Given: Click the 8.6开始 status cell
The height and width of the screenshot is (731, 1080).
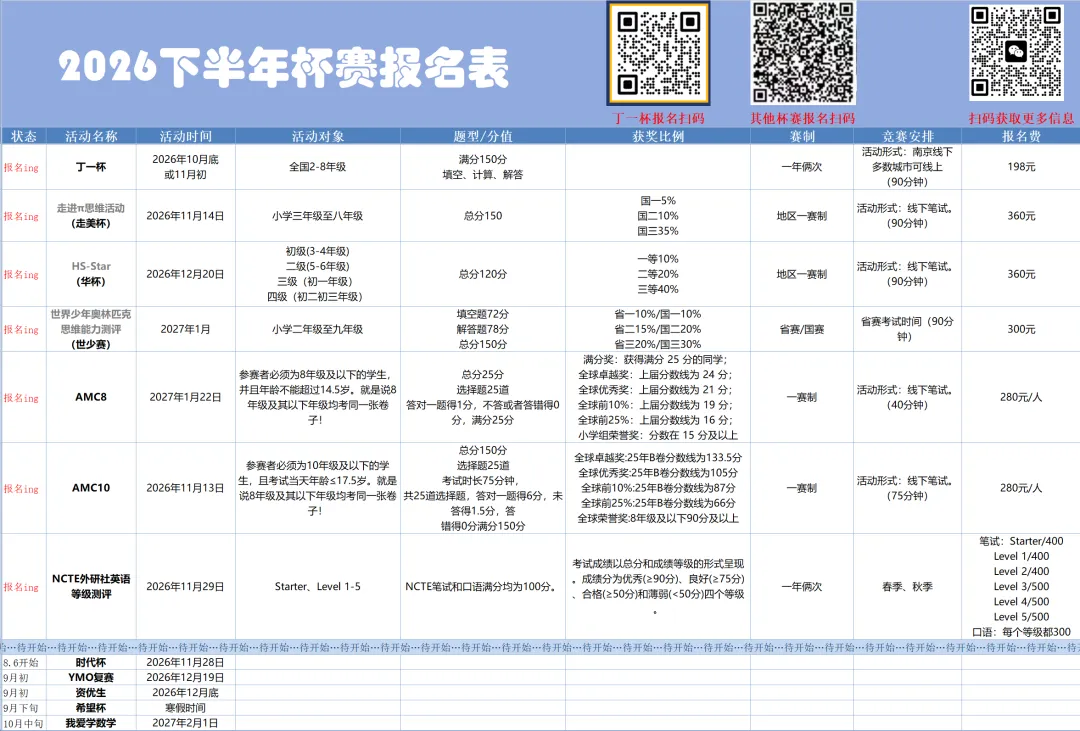Looking at the screenshot, I should tap(24, 663).
